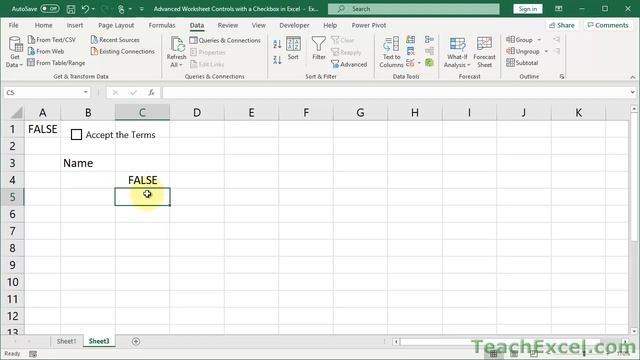Click the Sign in button
This screenshot has width=640, height=360.
coord(528,9)
